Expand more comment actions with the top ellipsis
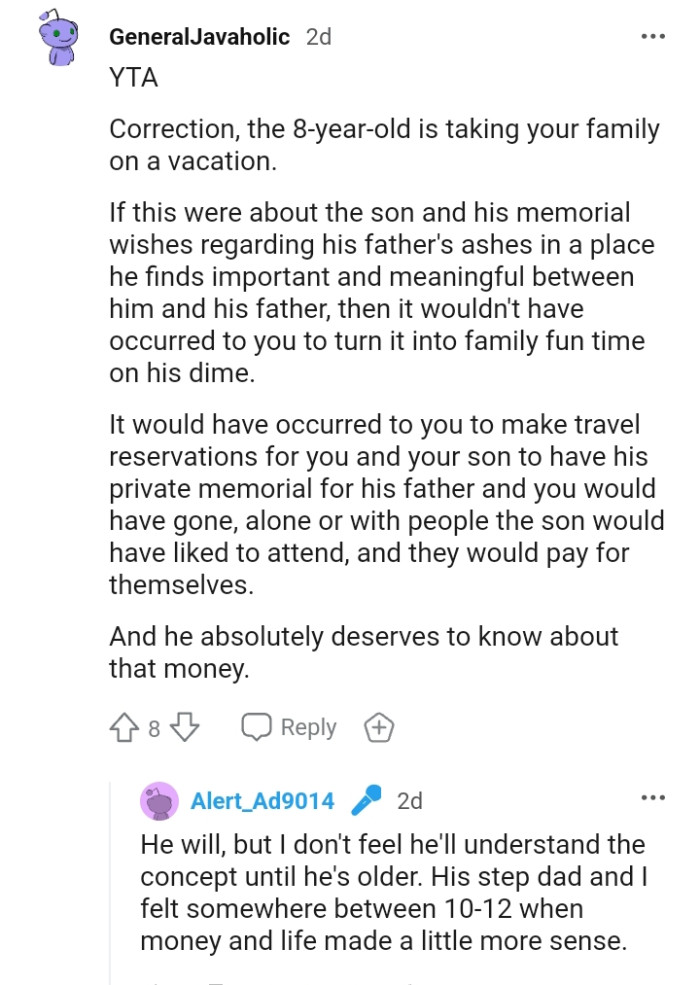The width and height of the screenshot is (700, 985). pyautogui.click(x=652, y=35)
